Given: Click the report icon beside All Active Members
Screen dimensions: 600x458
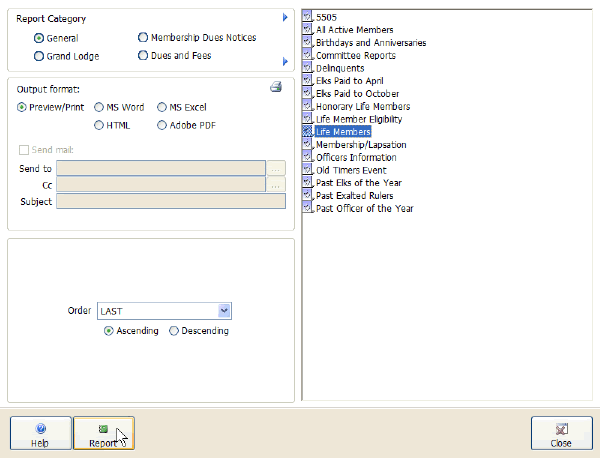Looking at the screenshot, I should pos(308,30).
